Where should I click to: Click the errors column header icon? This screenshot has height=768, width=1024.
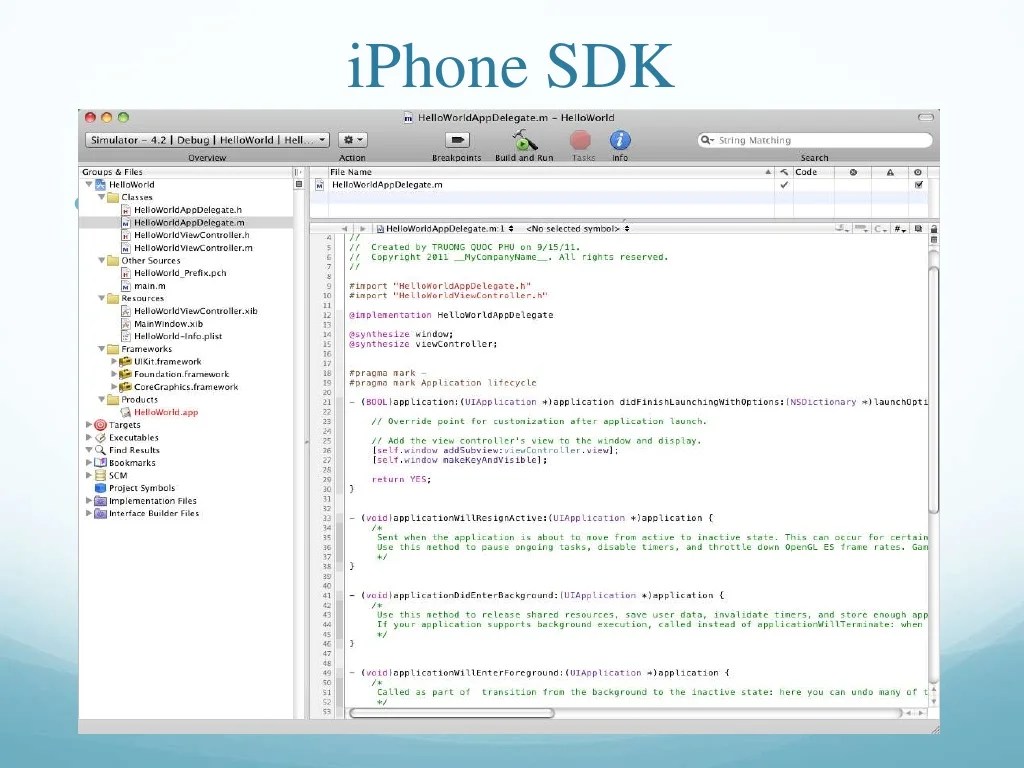coord(853,172)
